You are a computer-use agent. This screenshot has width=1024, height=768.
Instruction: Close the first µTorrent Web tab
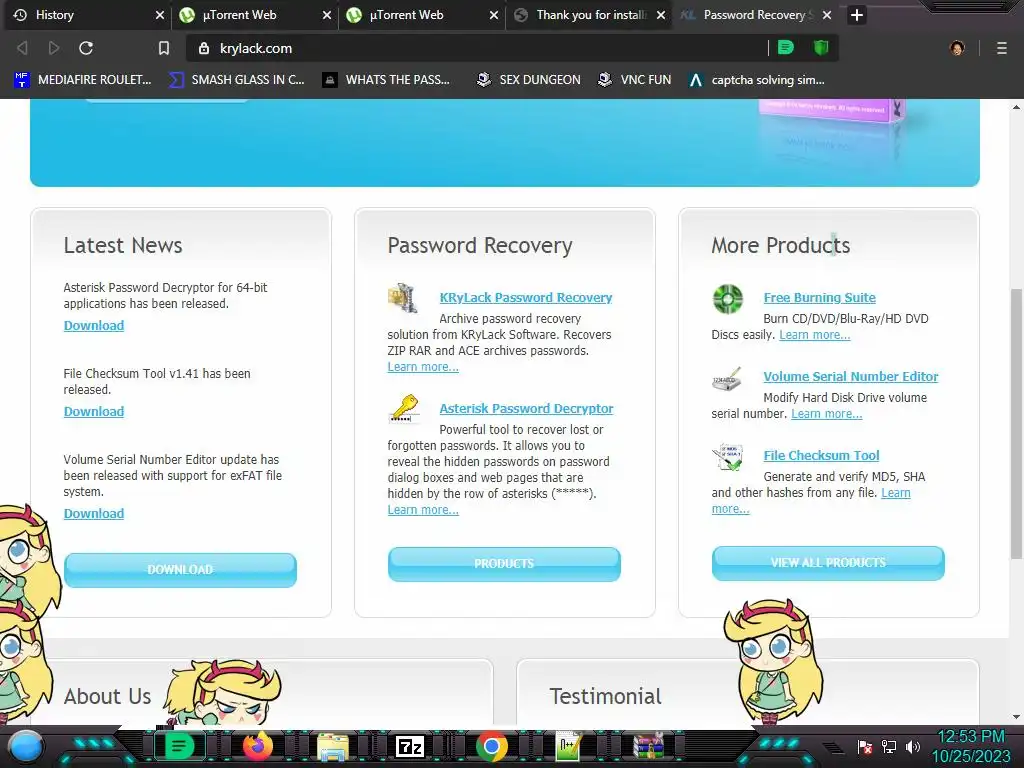pos(327,15)
